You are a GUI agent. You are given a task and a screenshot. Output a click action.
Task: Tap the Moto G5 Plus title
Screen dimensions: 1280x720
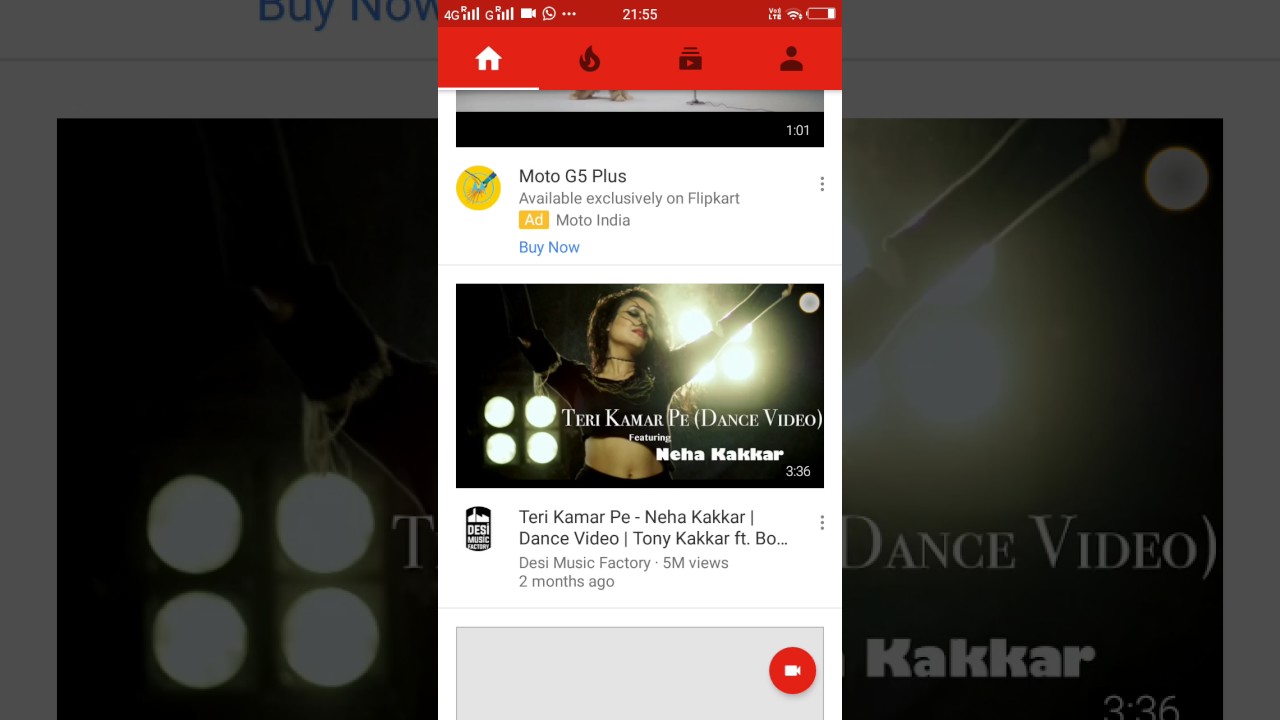pos(572,176)
